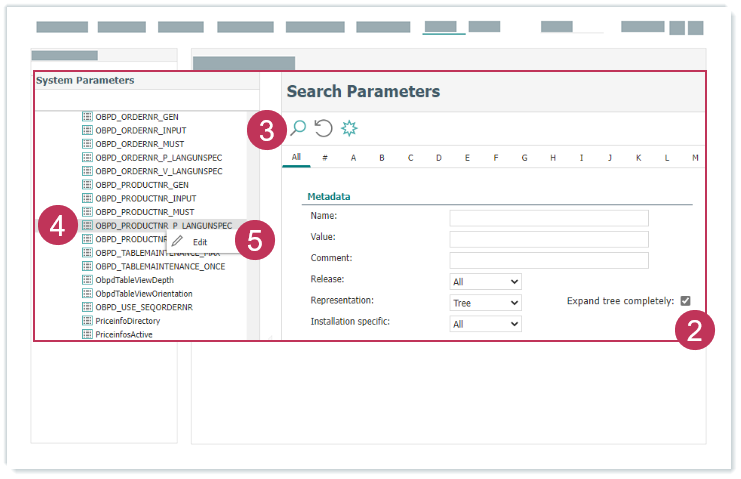
Task: Select the PriceinfosActive parameter
Action: [x=127, y=334]
